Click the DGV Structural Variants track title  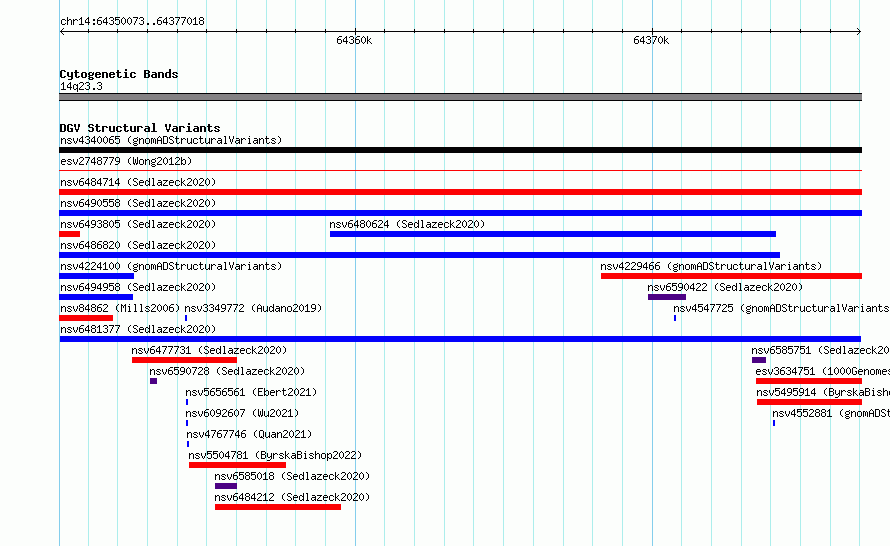140,128
